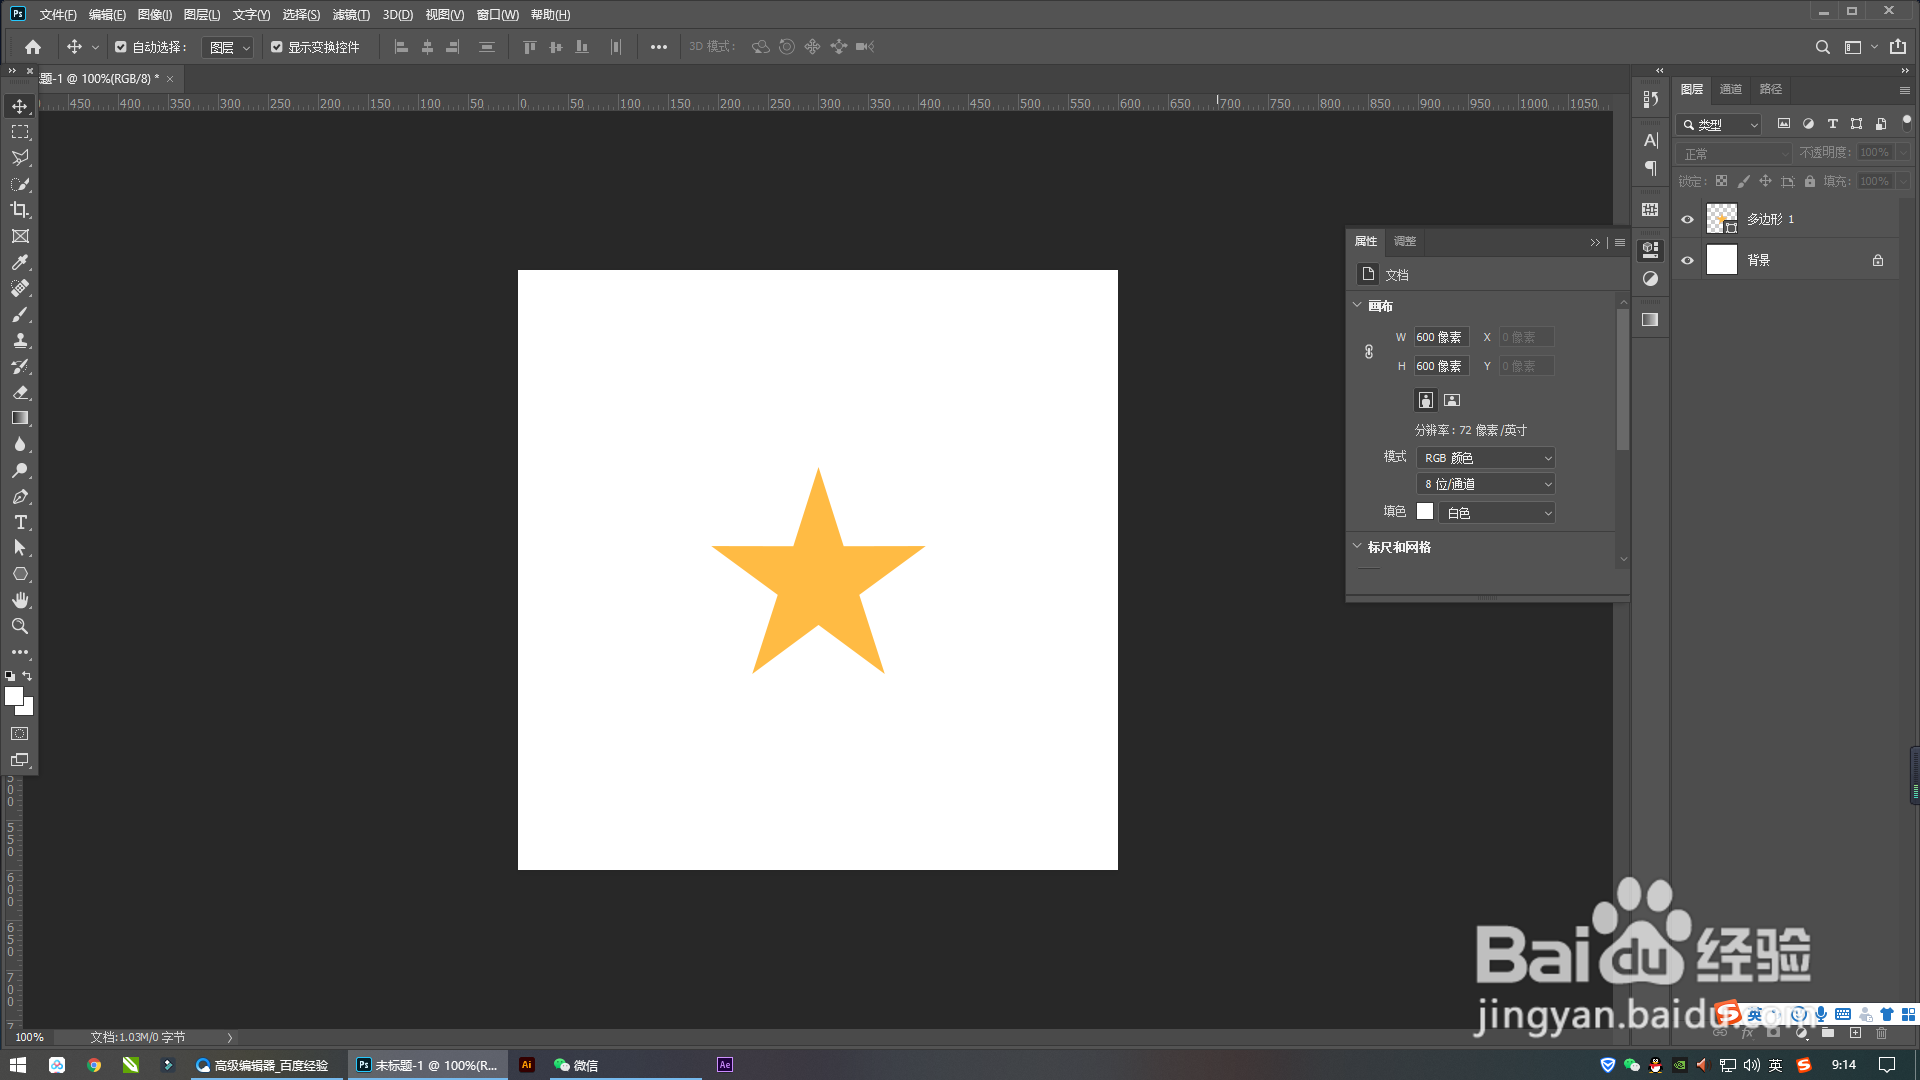Switch to the 调整 panel tab
1920x1080 pixels.
pos(1405,241)
